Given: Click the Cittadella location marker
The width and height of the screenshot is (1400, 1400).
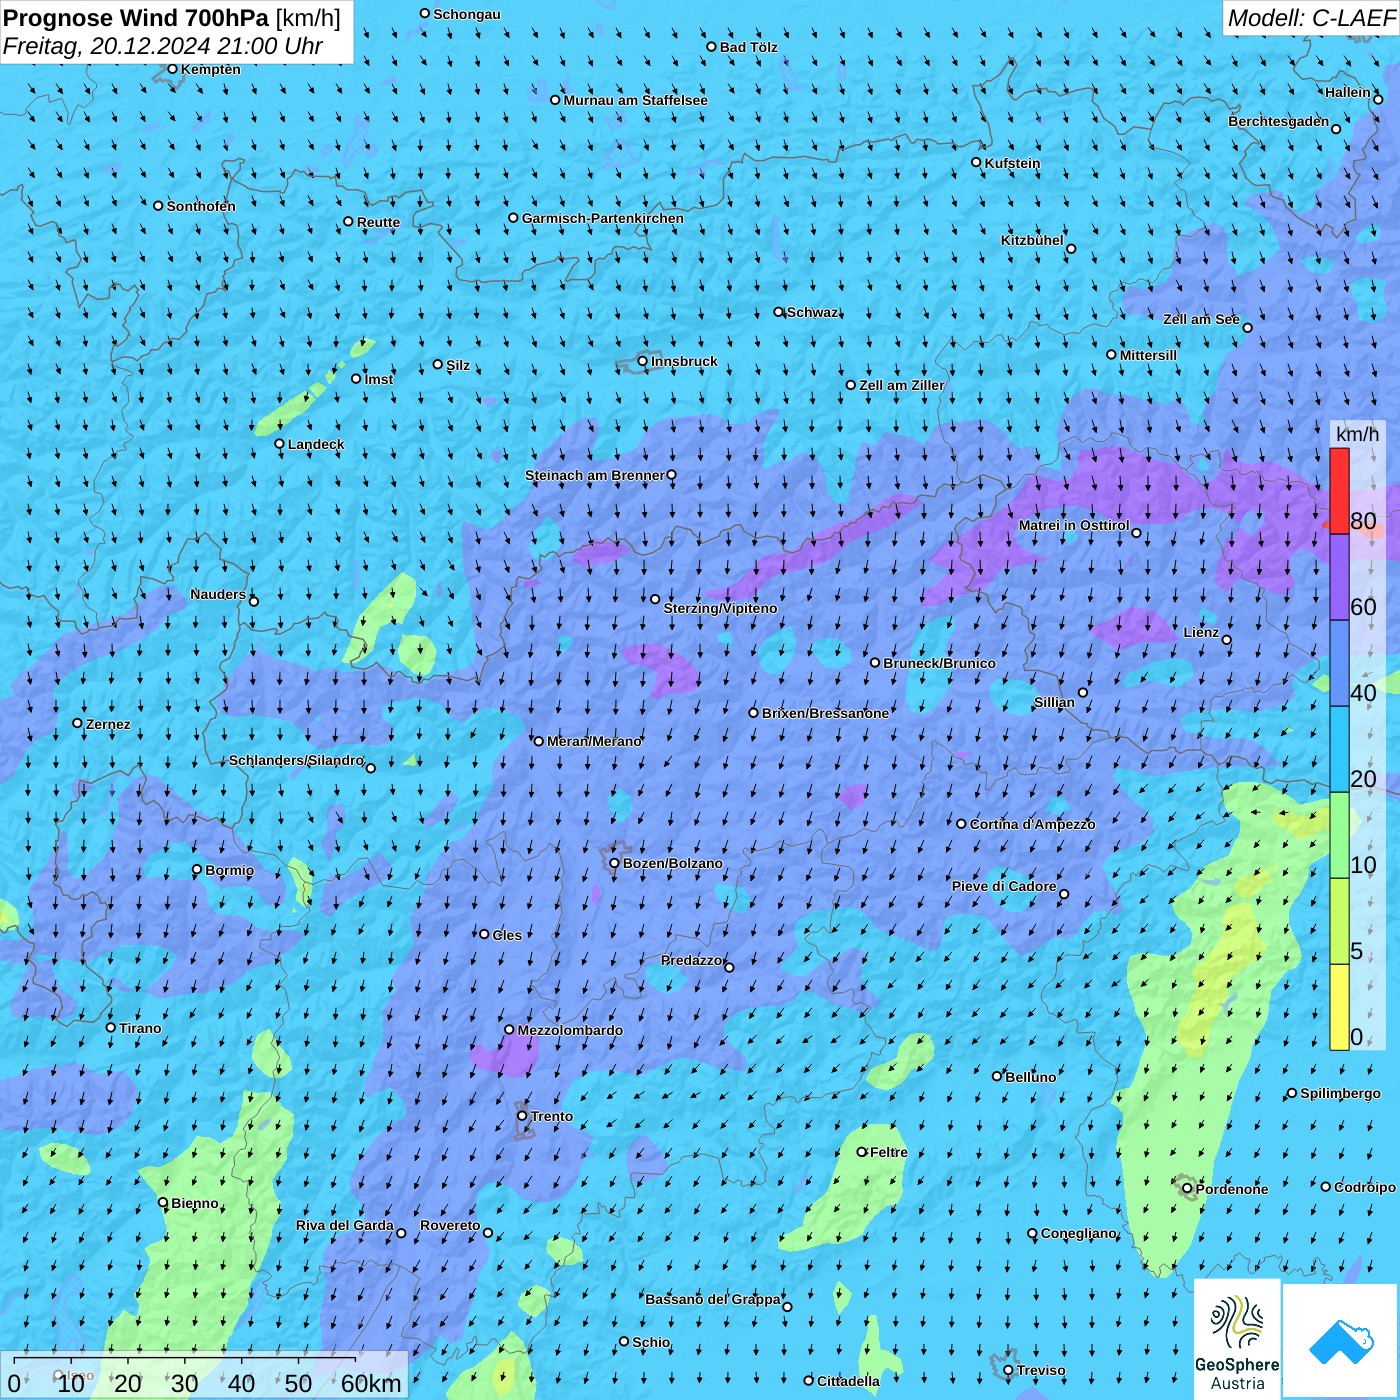Looking at the screenshot, I should (x=809, y=1380).
